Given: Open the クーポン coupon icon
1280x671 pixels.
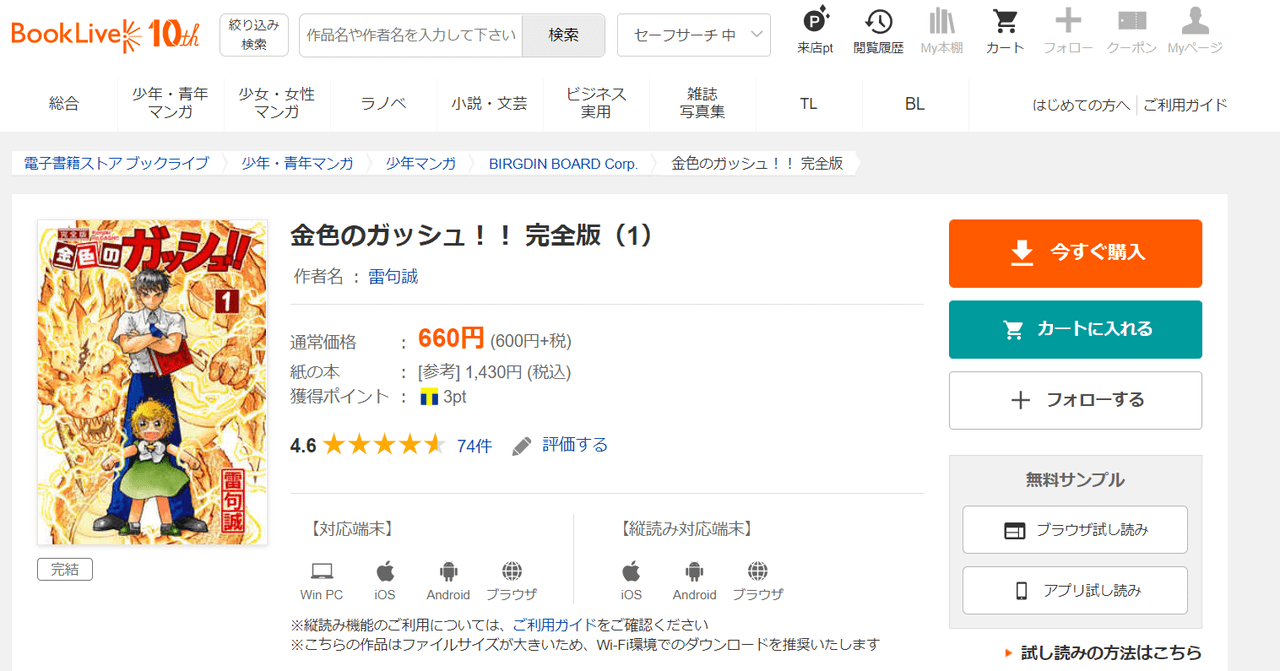Looking at the screenshot, I should coord(1131,22).
